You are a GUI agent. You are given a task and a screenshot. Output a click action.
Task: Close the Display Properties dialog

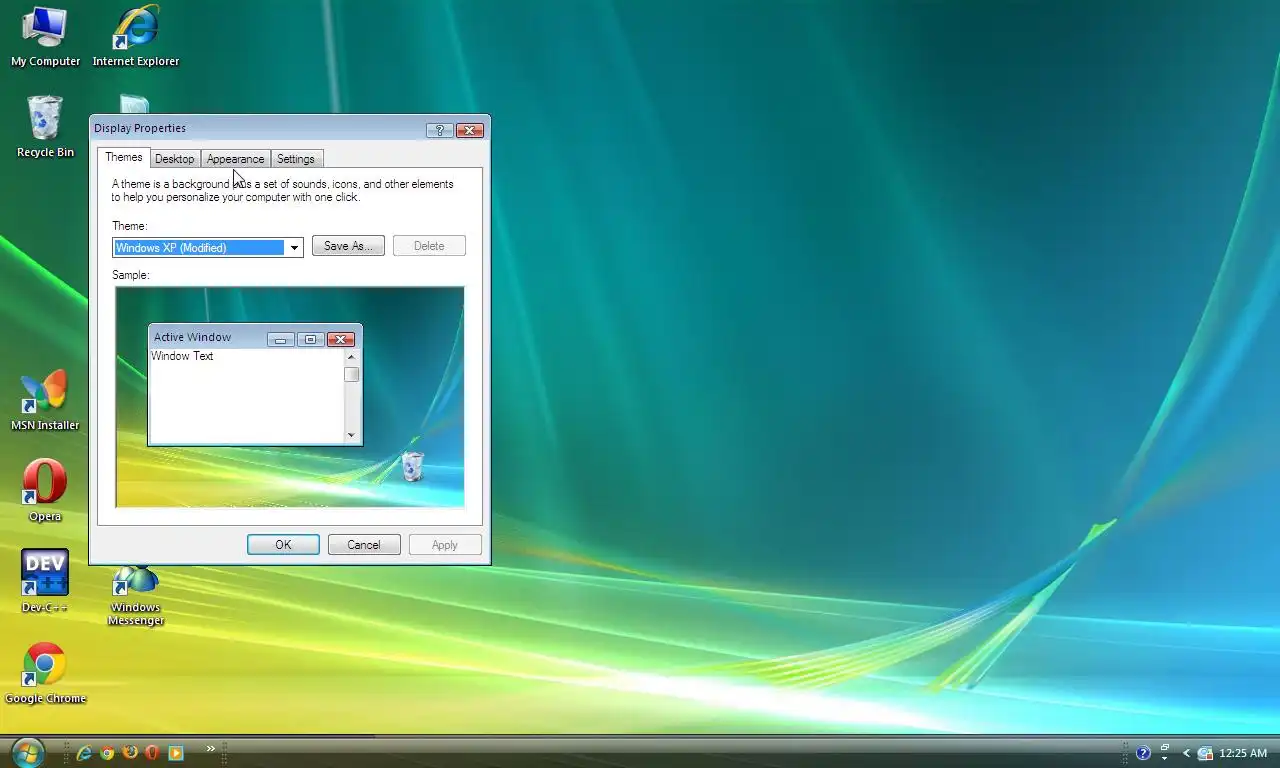click(x=470, y=130)
